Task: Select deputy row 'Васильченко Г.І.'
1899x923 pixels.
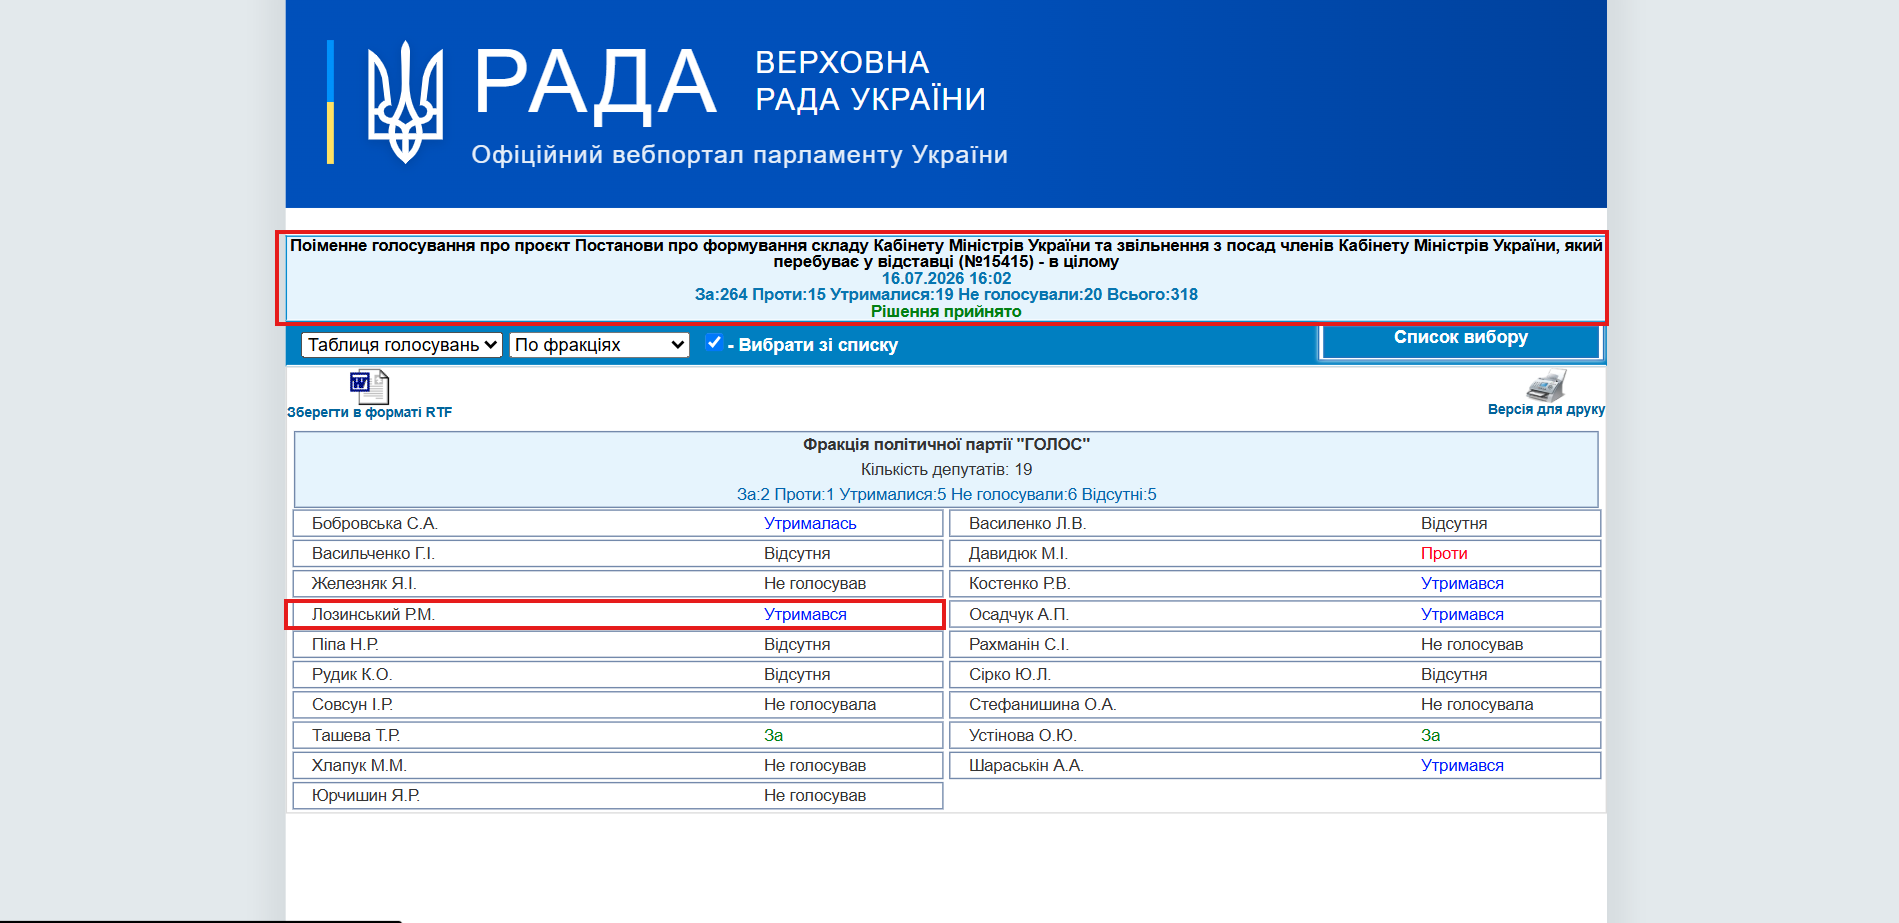Action: coord(618,554)
